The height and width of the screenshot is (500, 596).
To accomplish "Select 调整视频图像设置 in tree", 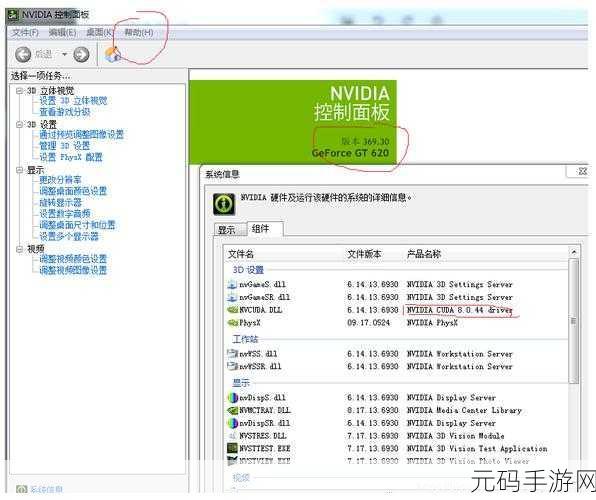I will pyautogui.click(x=73, y=270).
